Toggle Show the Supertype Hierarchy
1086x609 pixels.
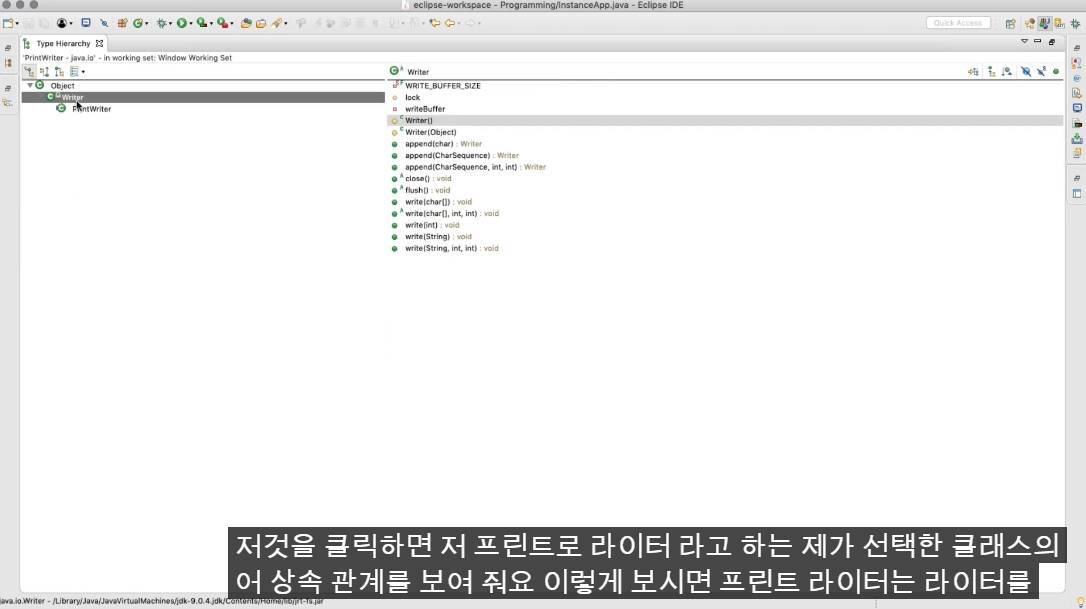[44, 71]
